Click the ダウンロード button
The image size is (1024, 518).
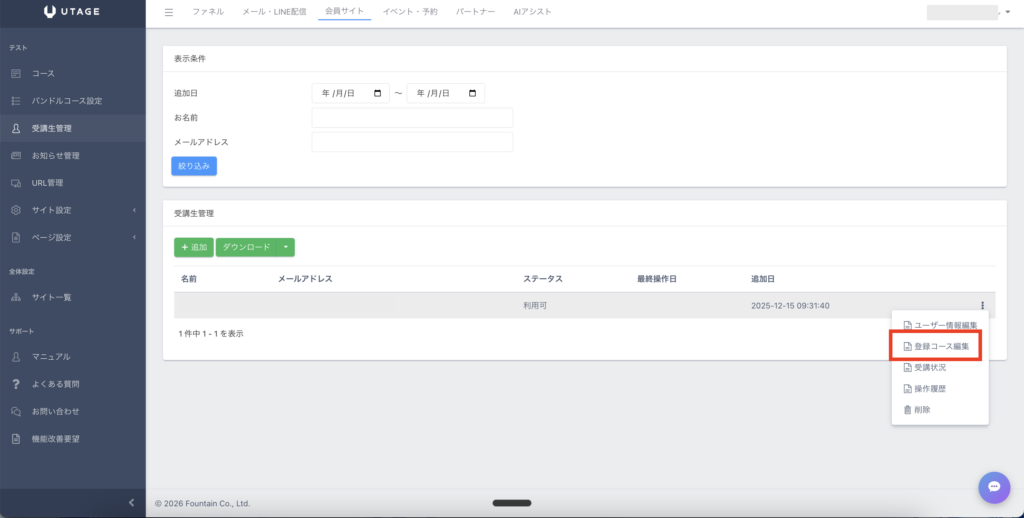tap(246, 247)
